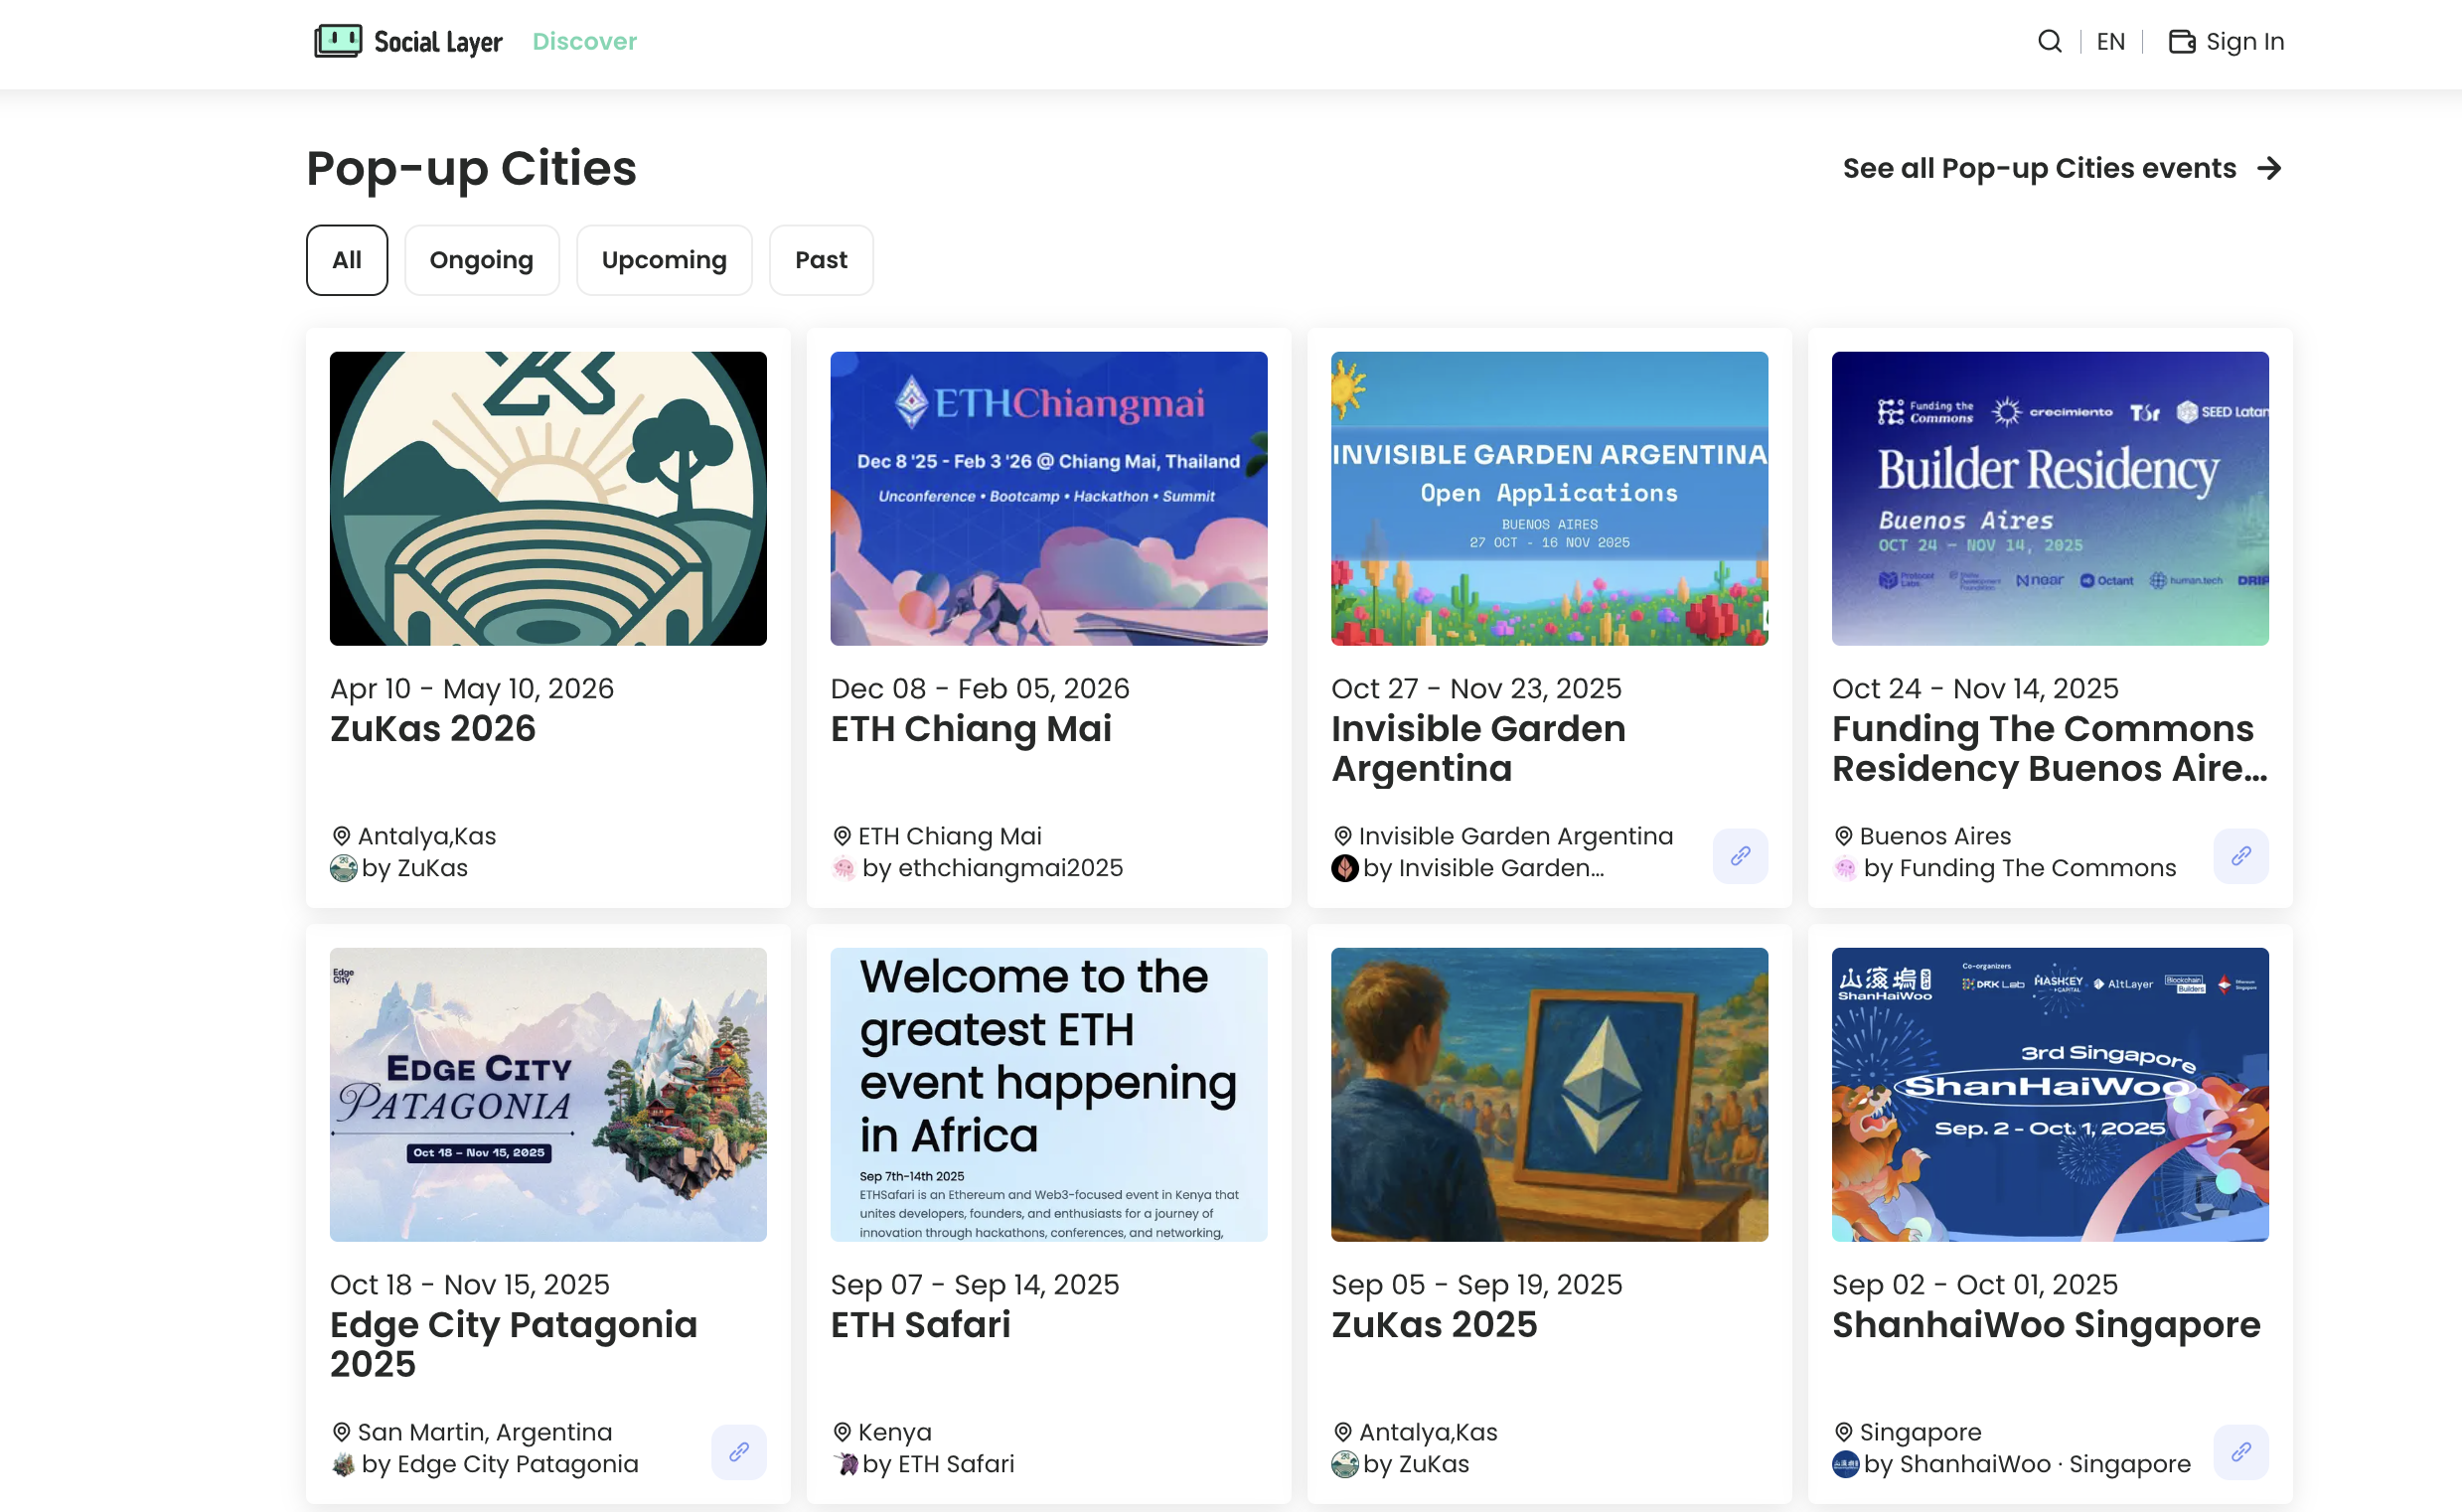
Task: Open the EN language selector
Action: click(2110, 41)
